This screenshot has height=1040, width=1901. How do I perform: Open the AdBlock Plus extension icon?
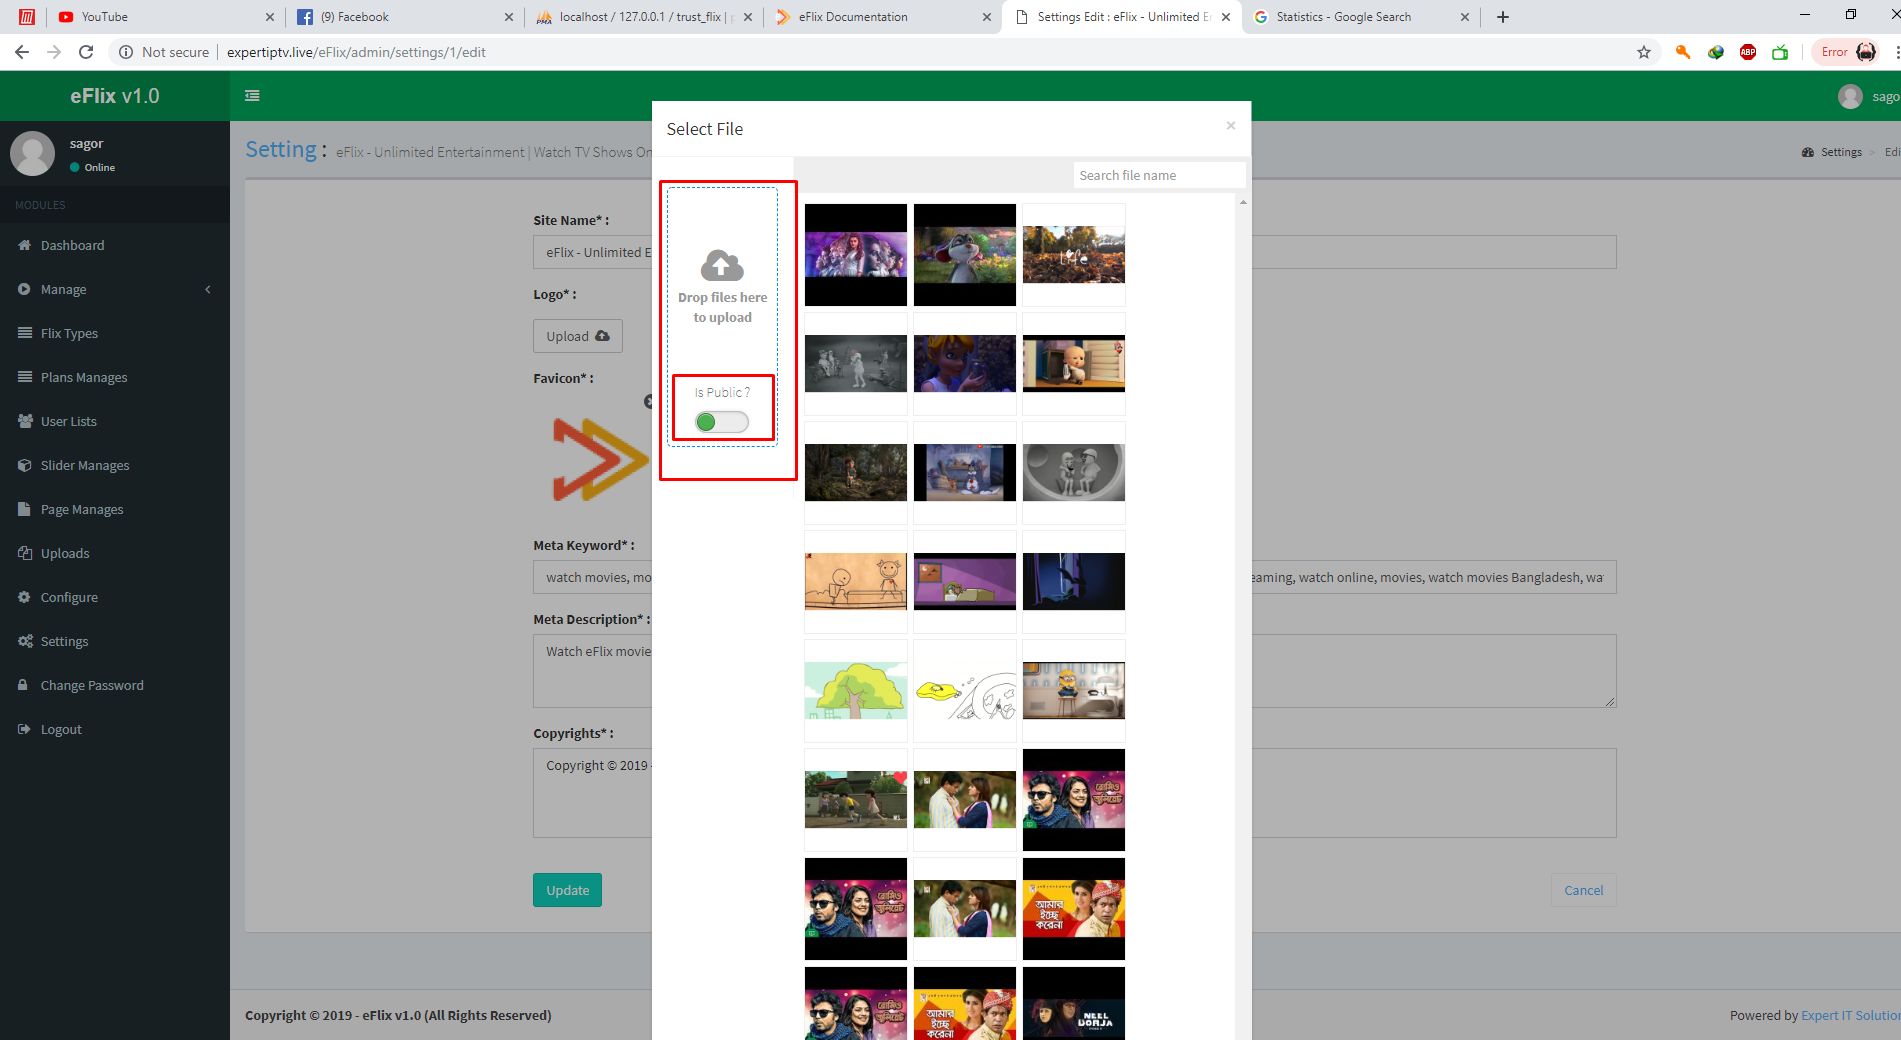click(1747, 52)
